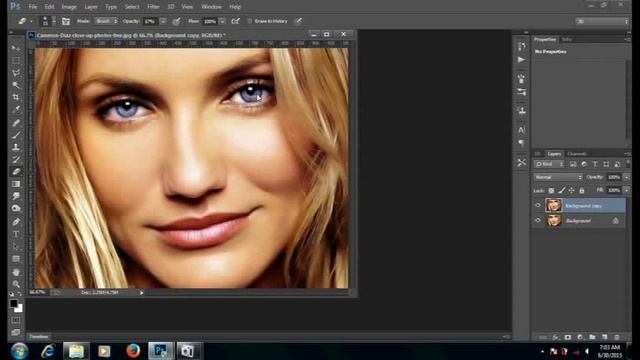The height and width of the screenshot is (360, 640).
Task: Select the Horizontal Type tool
Action: 16,234
